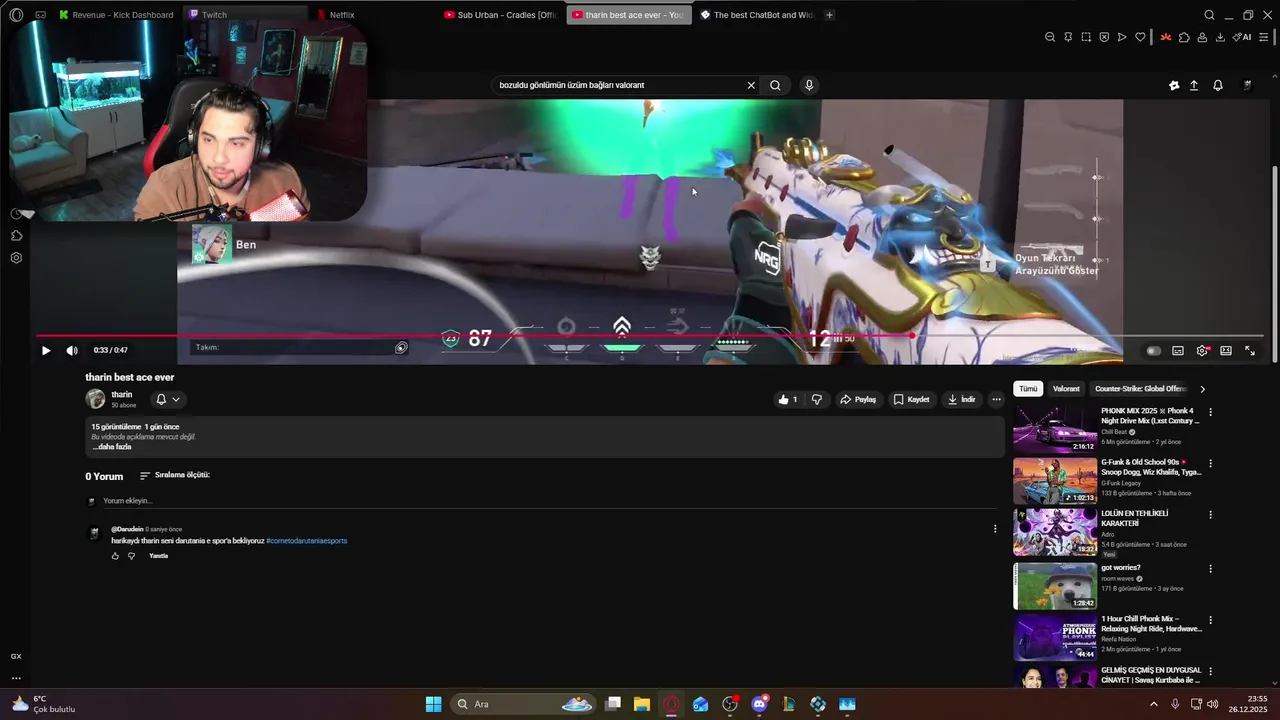Switch to the Twitch browser tab

245,15
